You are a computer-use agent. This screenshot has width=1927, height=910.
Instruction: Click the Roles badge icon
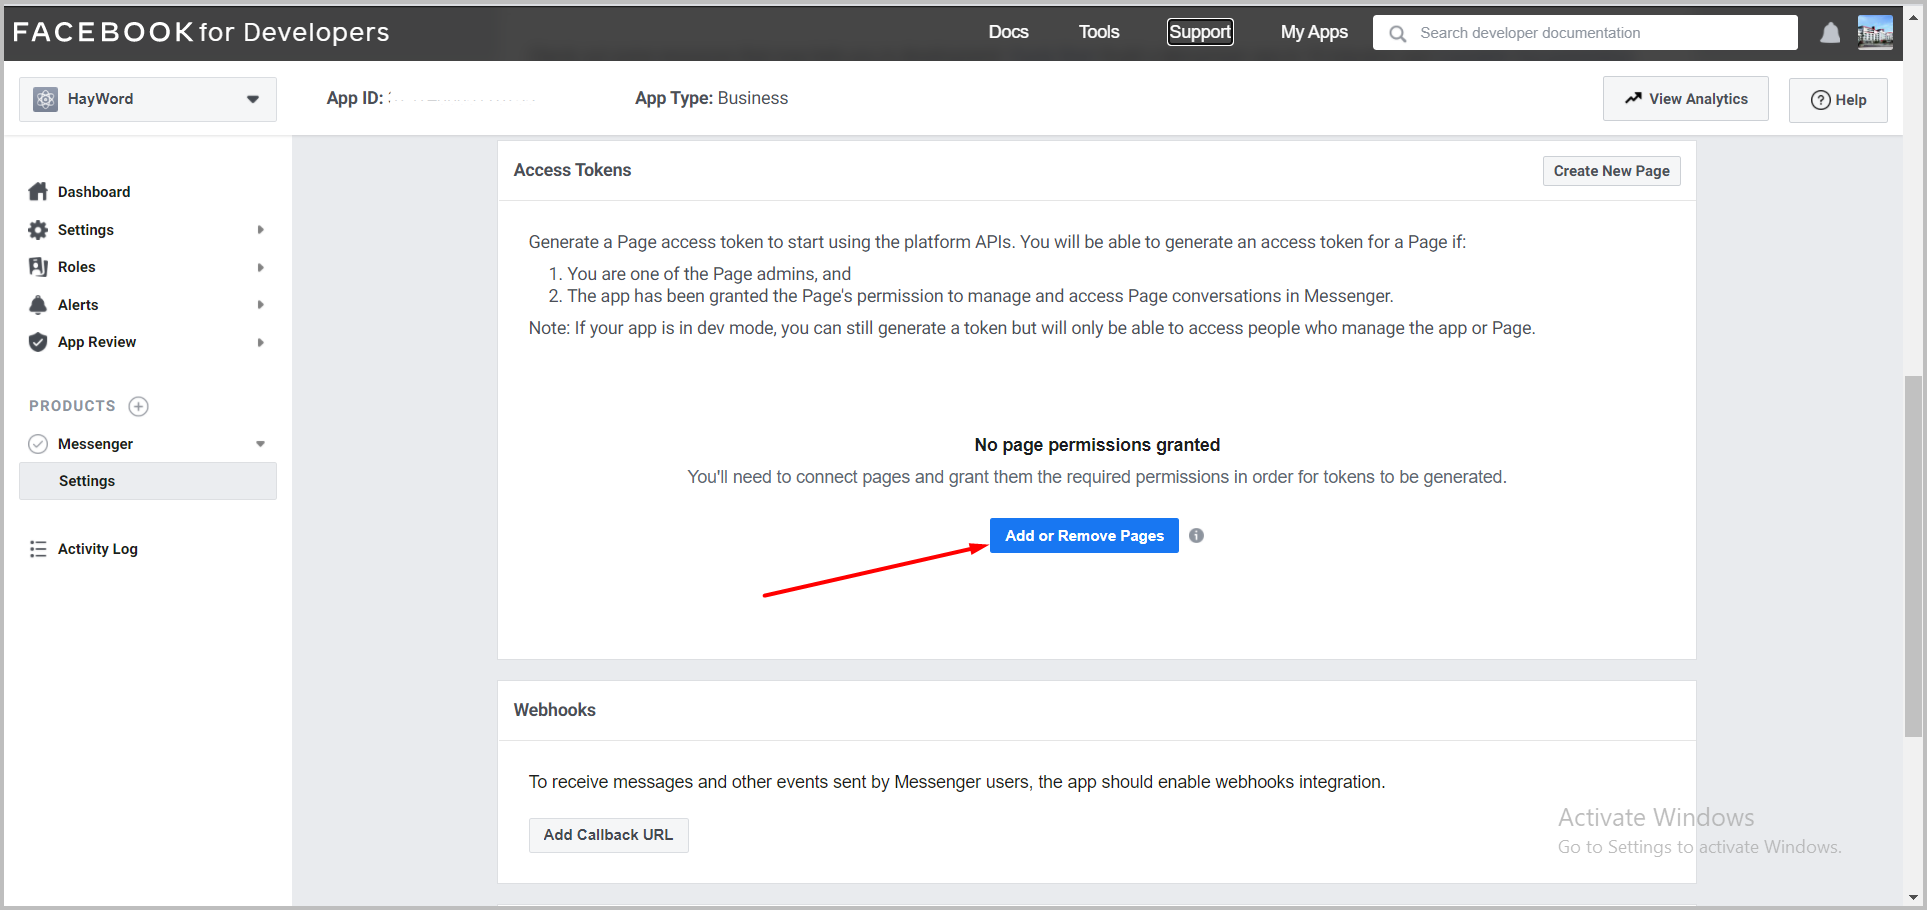(x=38, y=267)
